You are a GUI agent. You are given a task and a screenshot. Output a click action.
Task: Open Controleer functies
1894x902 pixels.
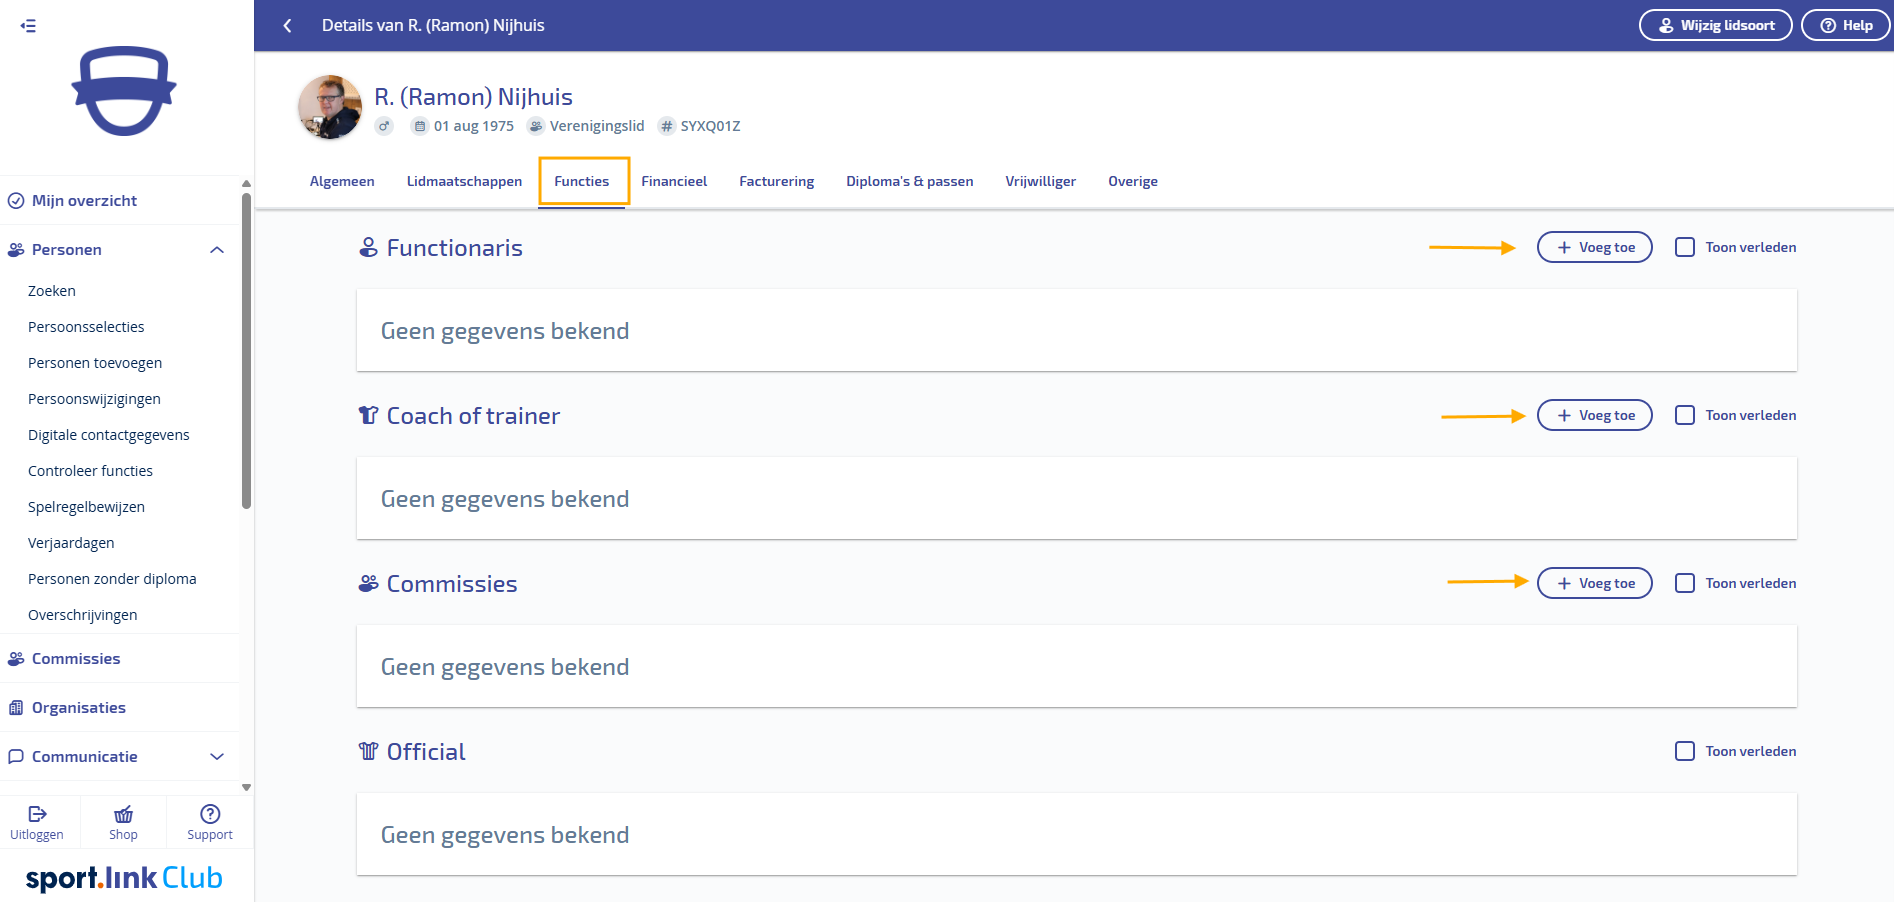(x=90, y=471)
